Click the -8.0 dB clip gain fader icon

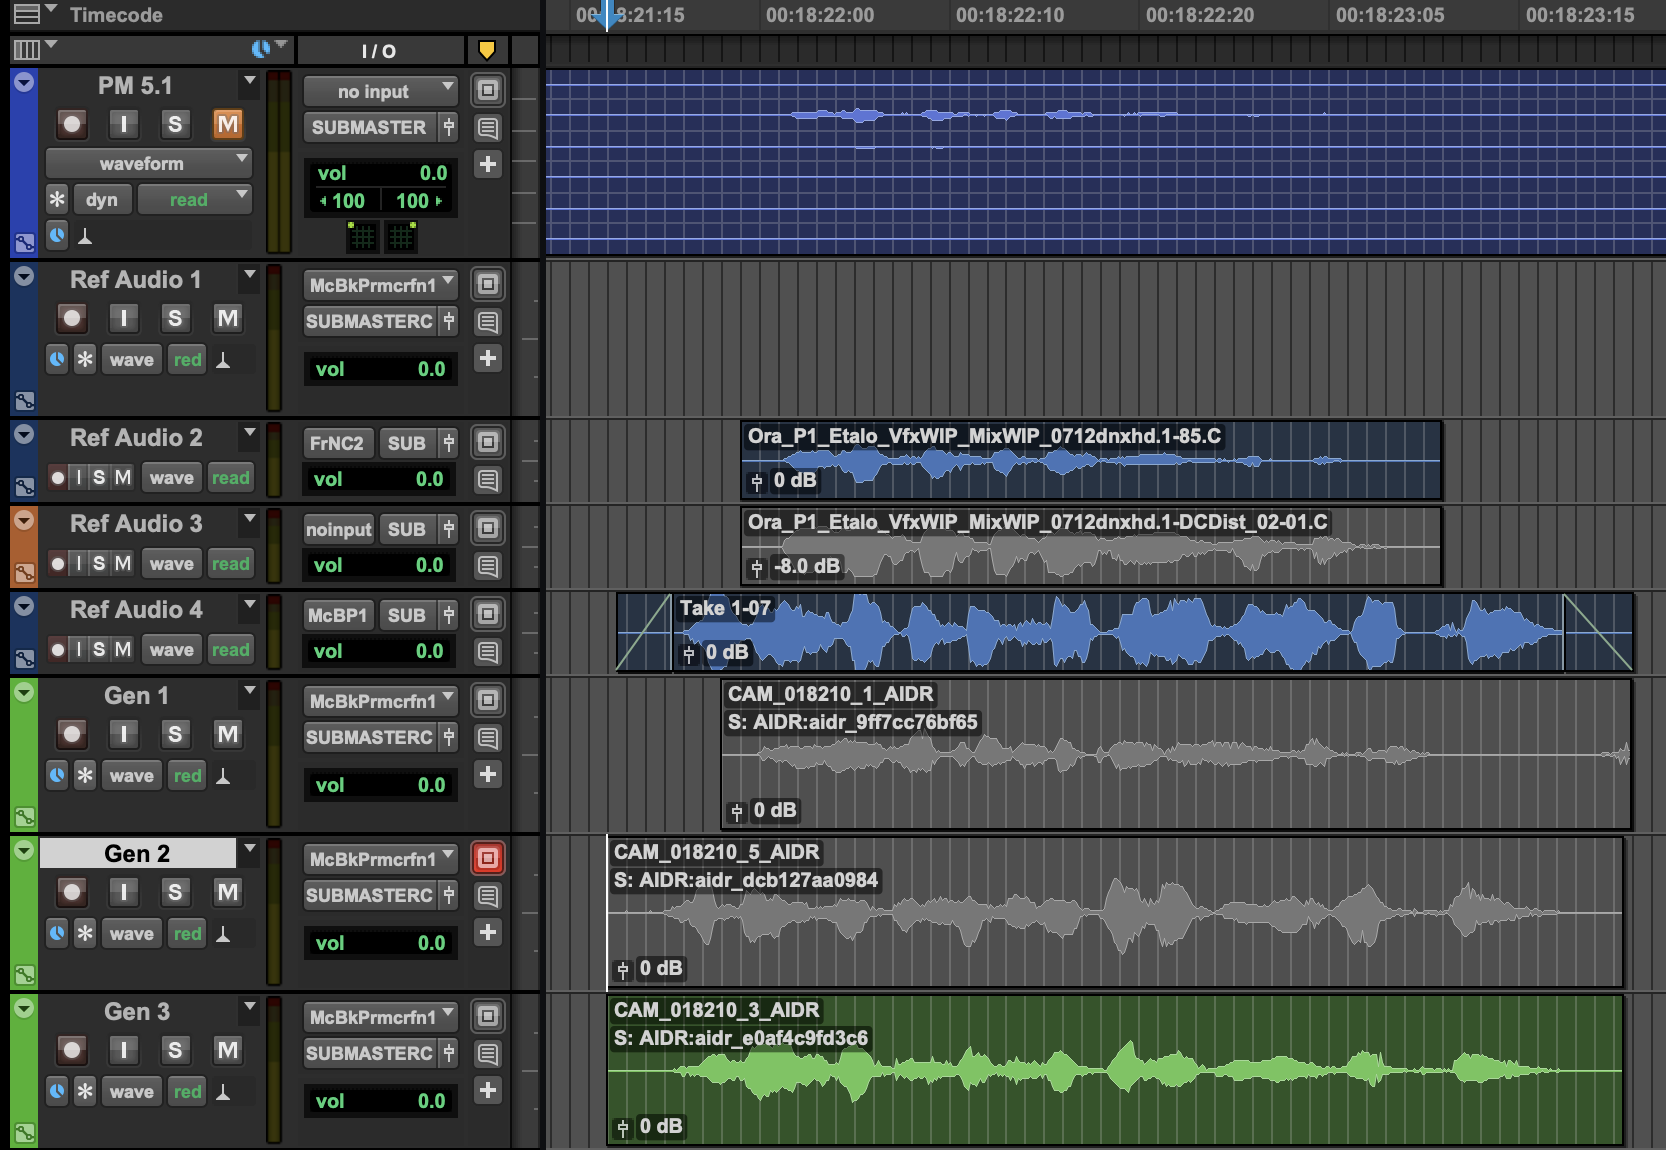point(757,568)
